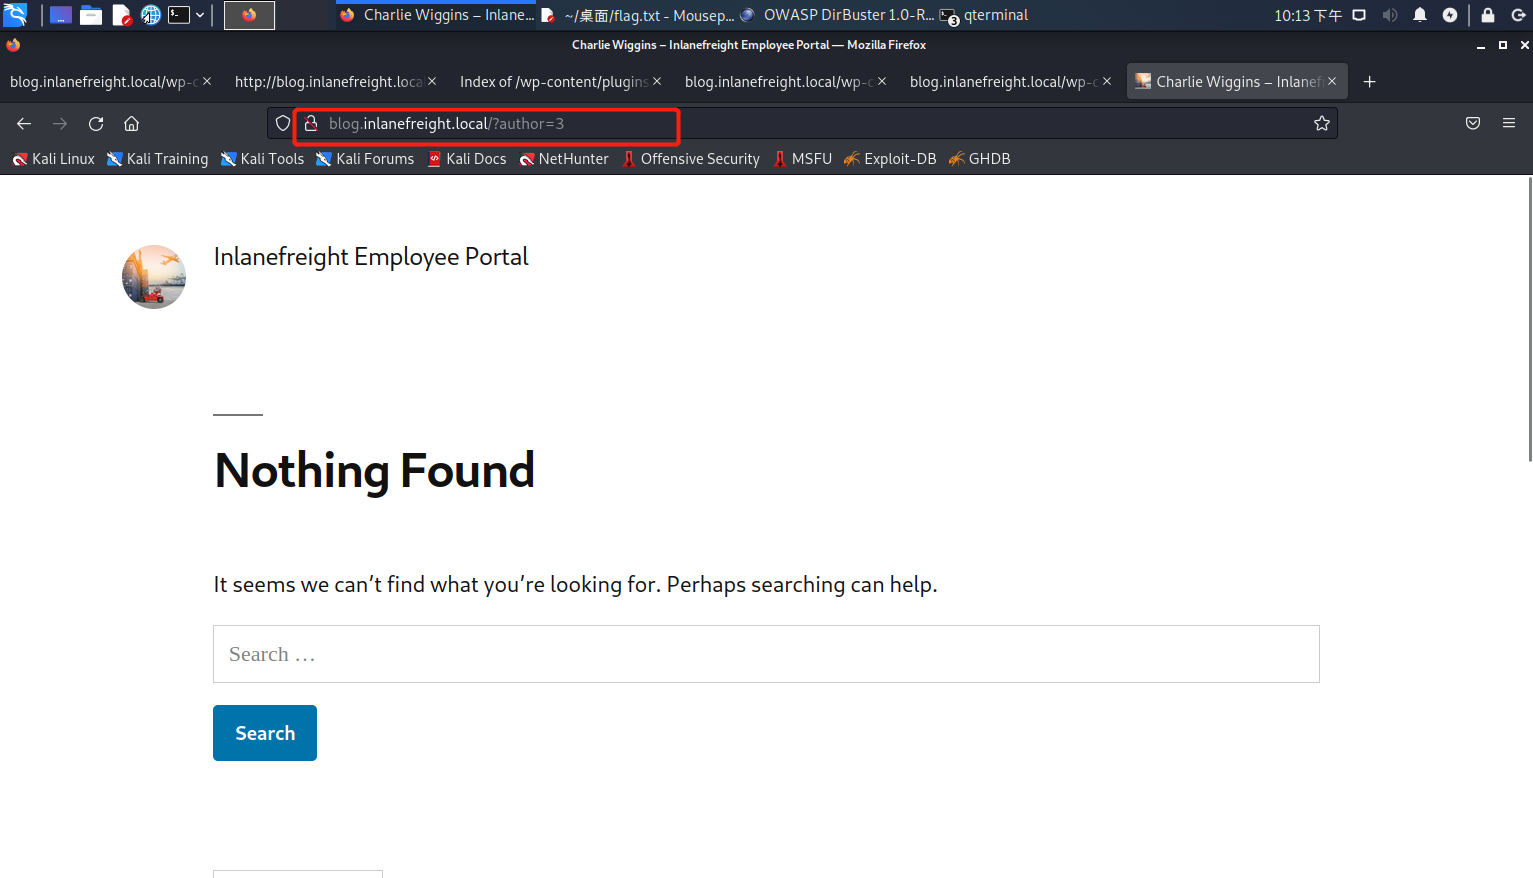Viewport: 1533px width, 878px height.
Task: Close the http://blog.inlanefreight.loca tab
Action: point(432,81)
